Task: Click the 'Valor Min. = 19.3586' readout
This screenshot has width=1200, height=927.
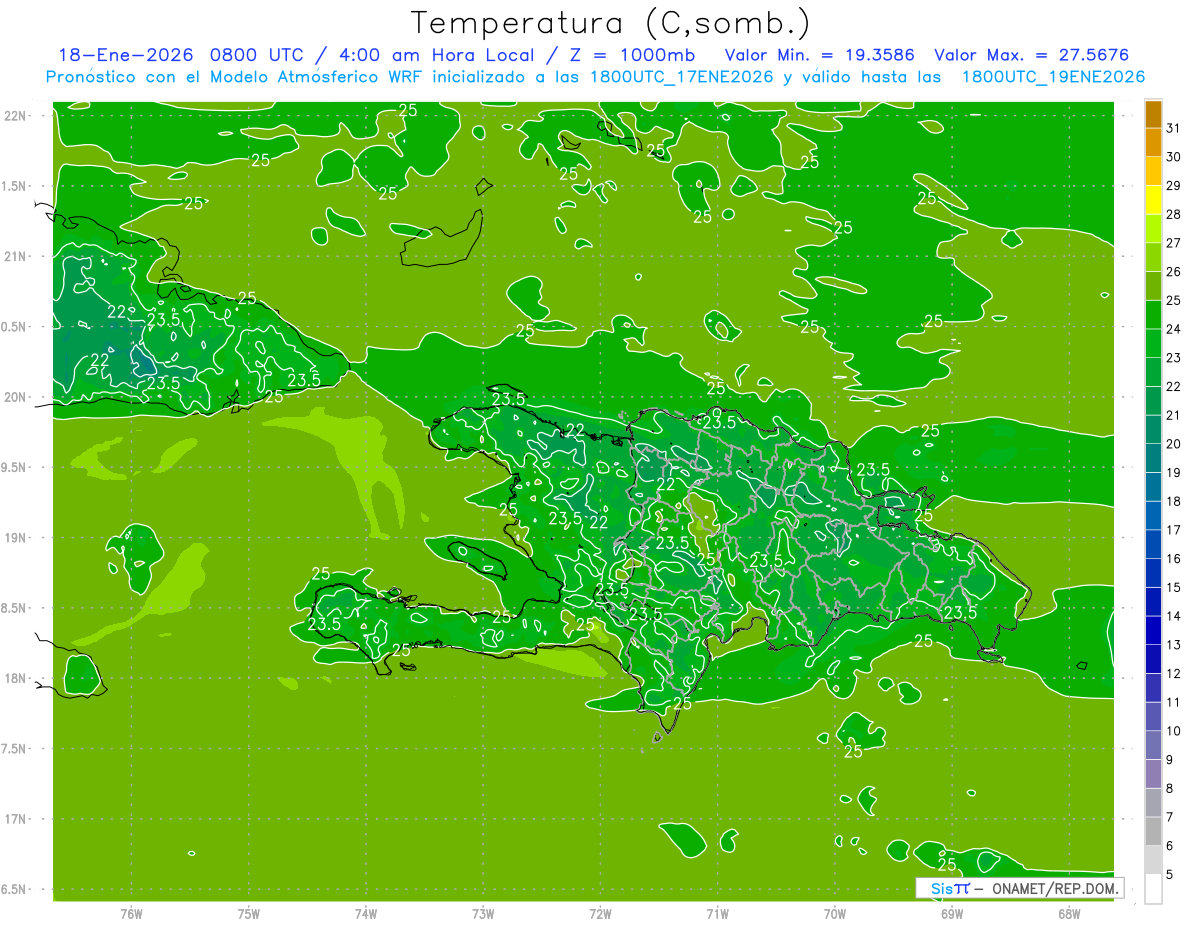Action: click(x=818, y=55)
